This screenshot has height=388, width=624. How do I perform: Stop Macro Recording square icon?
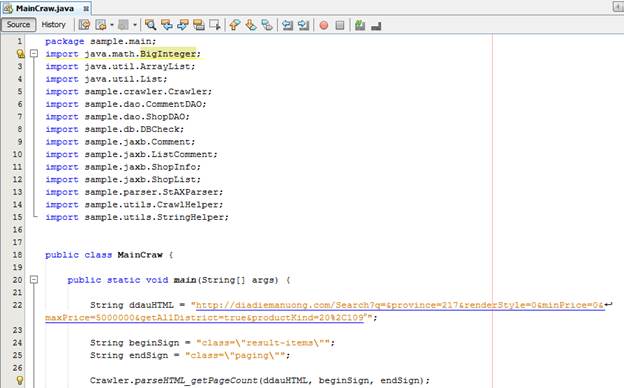(x=340, y=25)
